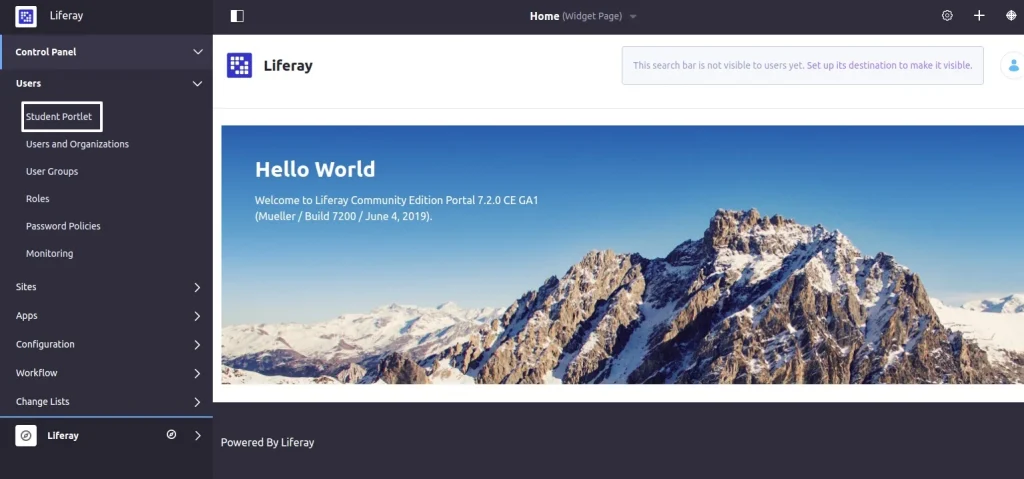
Task: Click the plus icon to add widgets
Action: (x=979, y=16)
